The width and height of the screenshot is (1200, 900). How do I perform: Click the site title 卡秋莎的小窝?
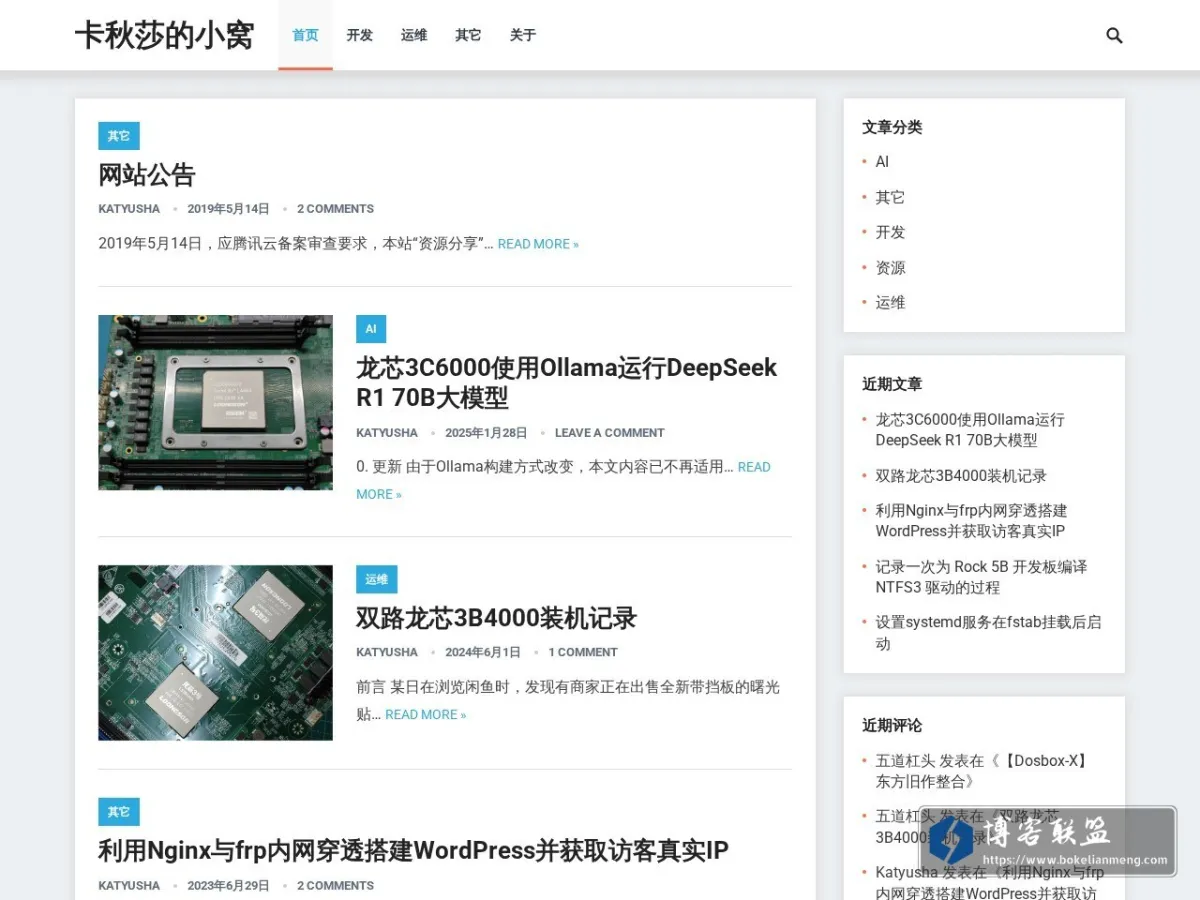164,36
